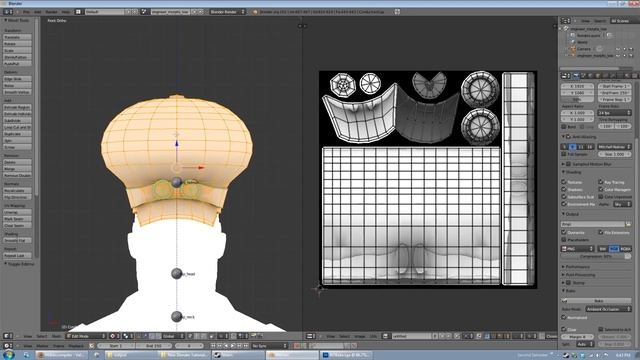The height and width of the screenshot is (360, 640).
Task: Click the Windows Start orb
Action: 9,355
